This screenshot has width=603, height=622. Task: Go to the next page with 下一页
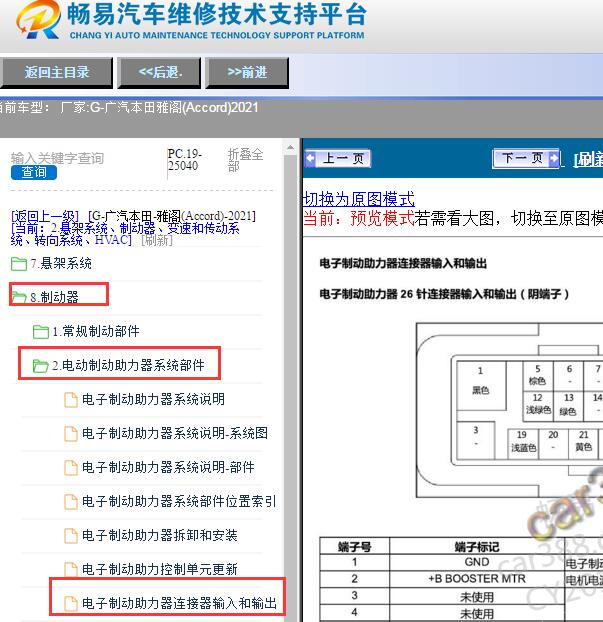526,159
